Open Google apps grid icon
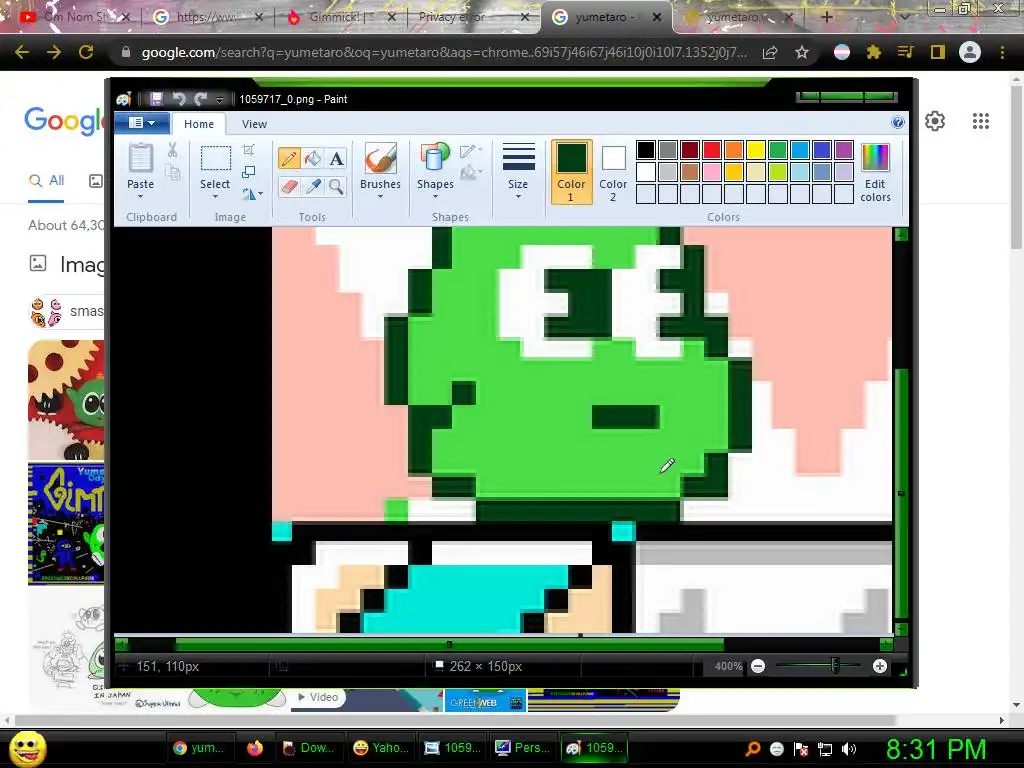This screenshot has width=1024, height=768. (980, 121)
